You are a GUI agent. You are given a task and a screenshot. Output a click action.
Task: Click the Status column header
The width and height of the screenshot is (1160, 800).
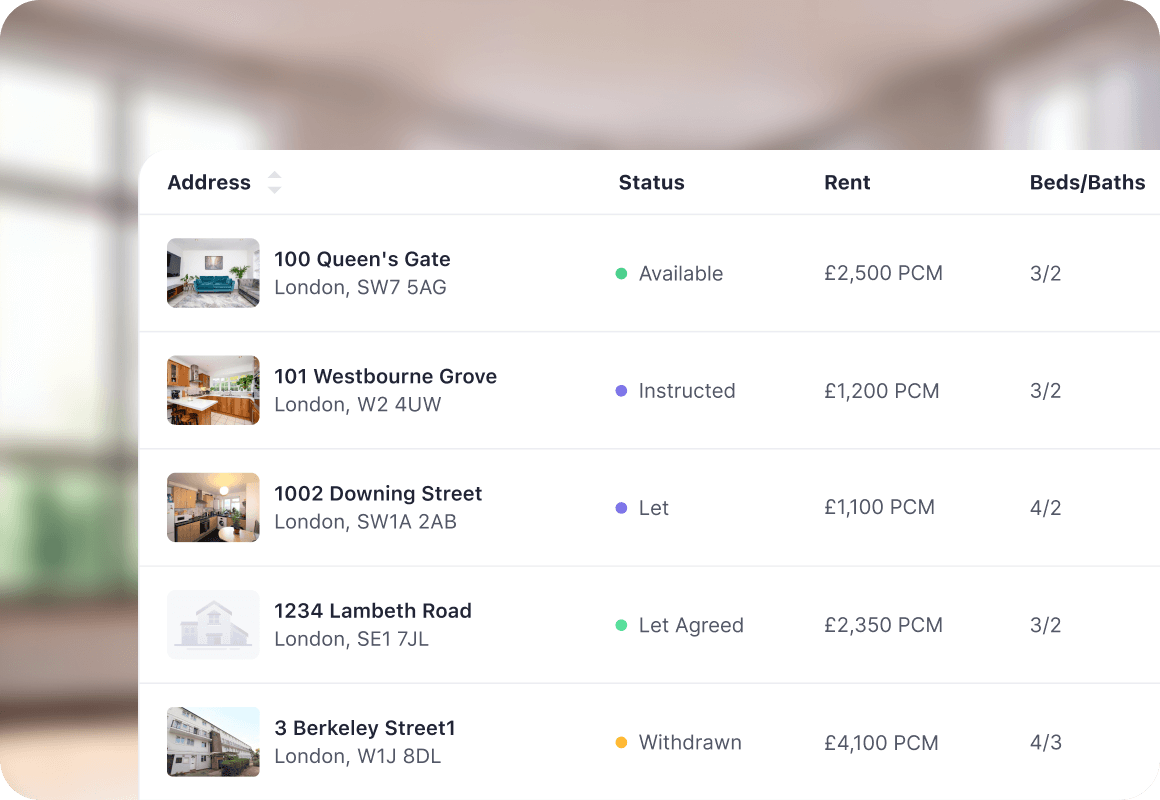(651, 183)
